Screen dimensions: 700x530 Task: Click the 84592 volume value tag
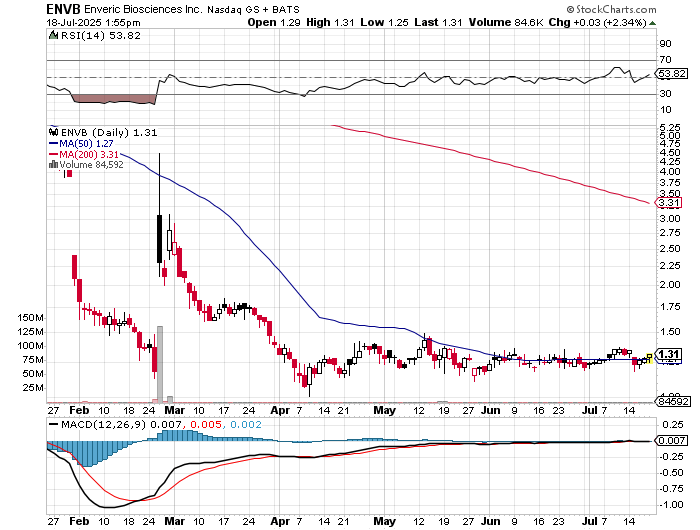[x=672, y=401]
